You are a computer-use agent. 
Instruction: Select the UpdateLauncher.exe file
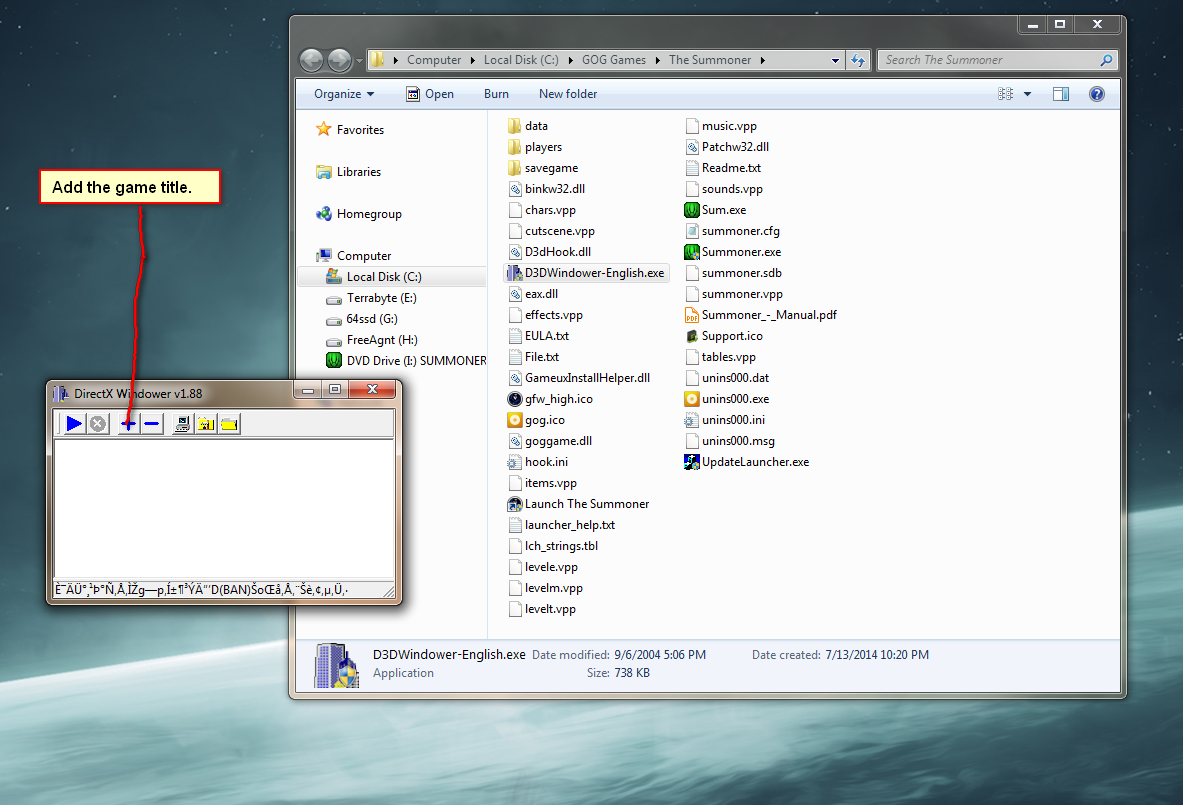coord(746,462)
